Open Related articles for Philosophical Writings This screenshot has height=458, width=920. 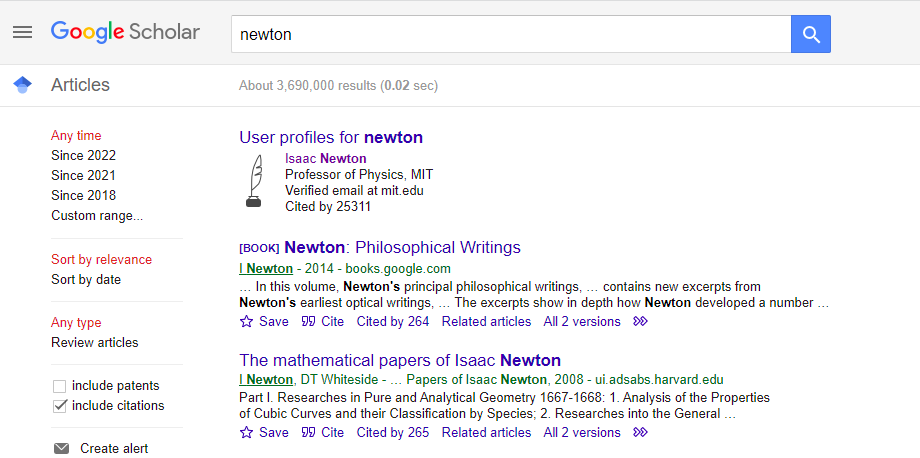[486, 321]
